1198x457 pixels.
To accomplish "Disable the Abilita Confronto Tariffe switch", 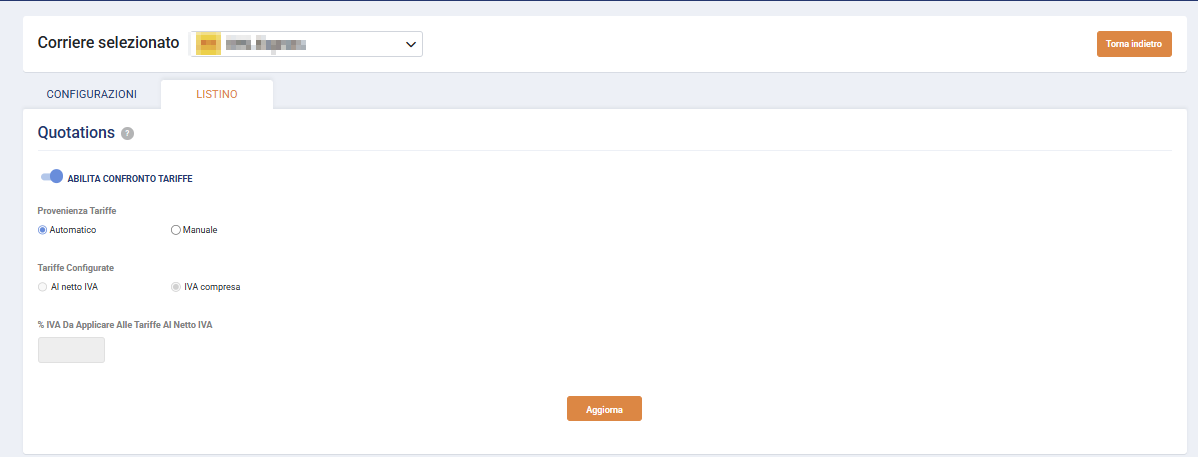I will (52, 177).
